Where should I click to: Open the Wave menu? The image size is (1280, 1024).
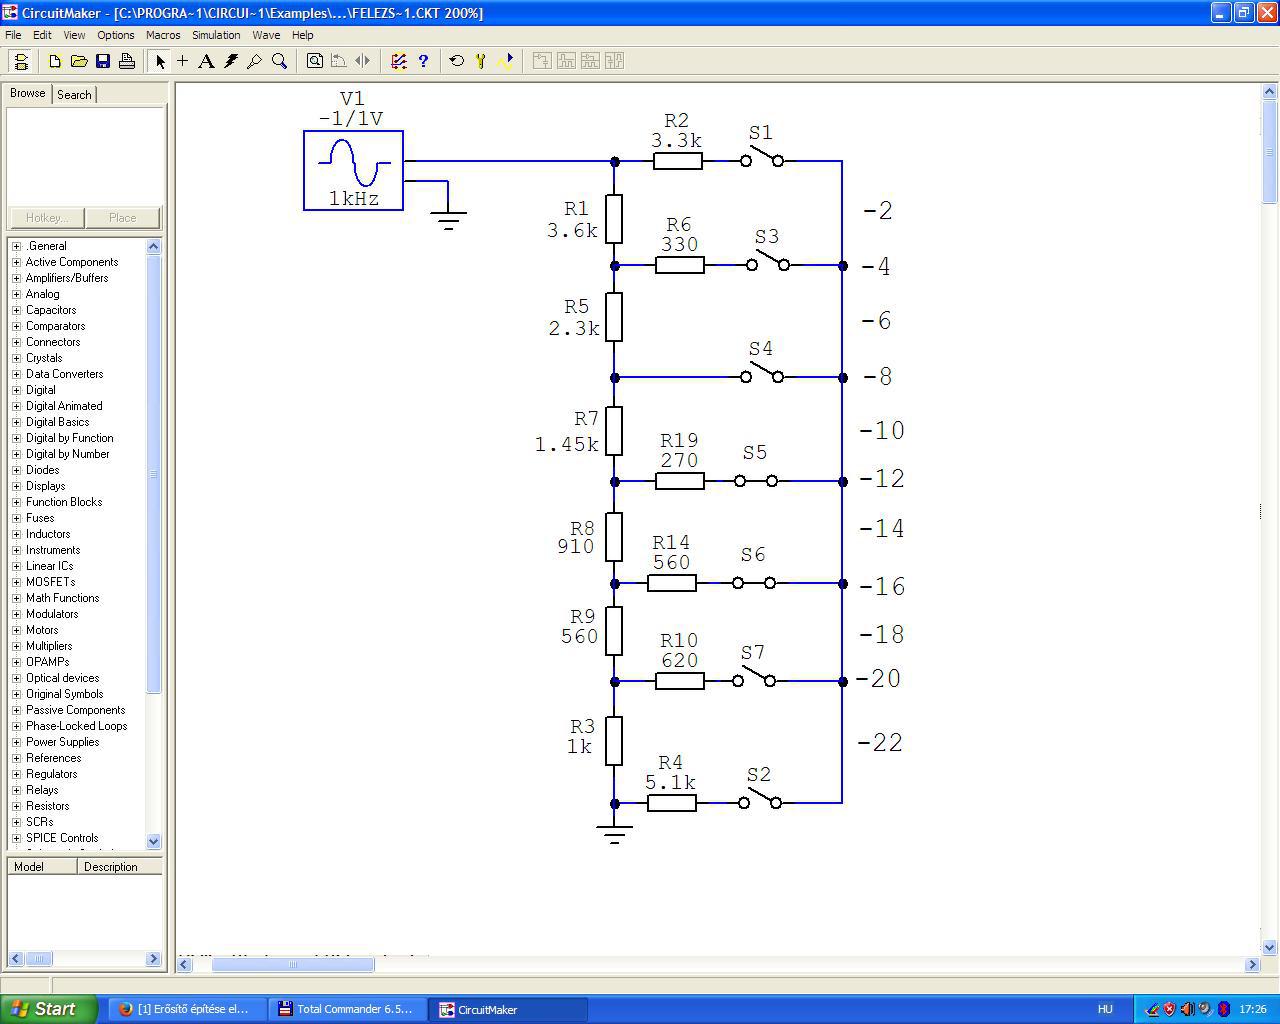[266, 35]
